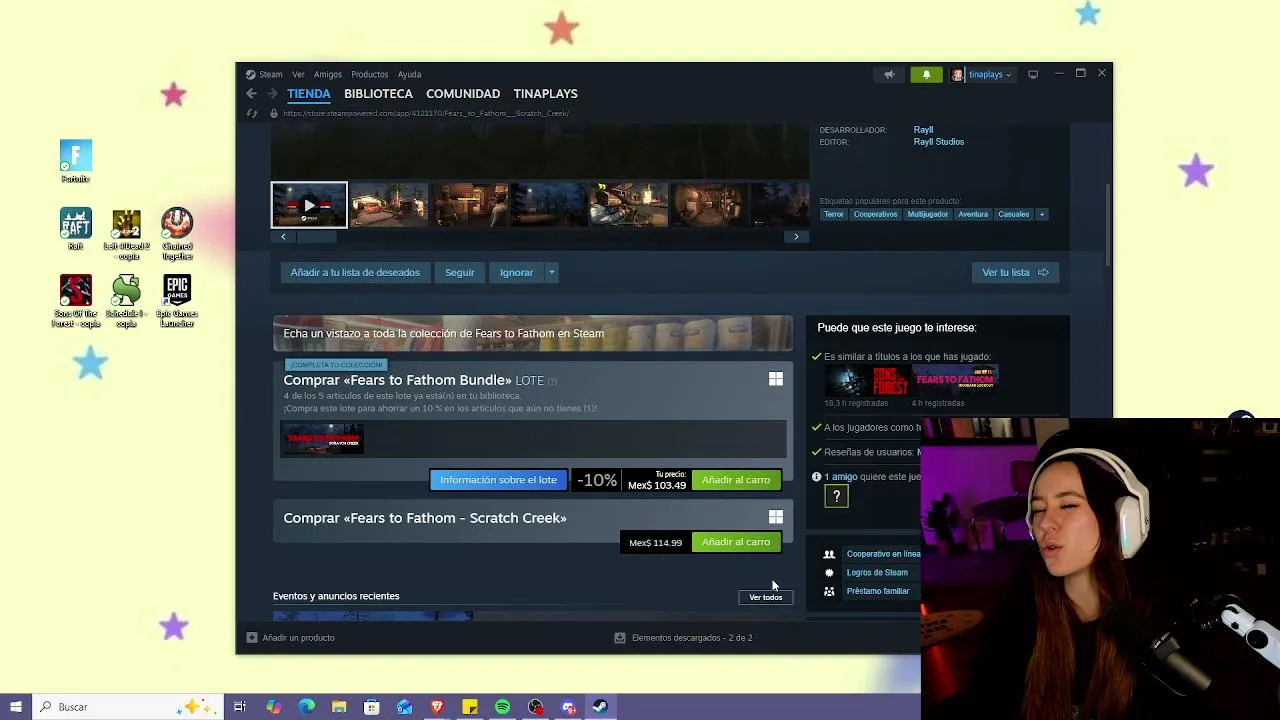The width and height of the screenshot is (1280, 720).
Task: Open Spotify from the taskbar
Action: tap(503, 707)
